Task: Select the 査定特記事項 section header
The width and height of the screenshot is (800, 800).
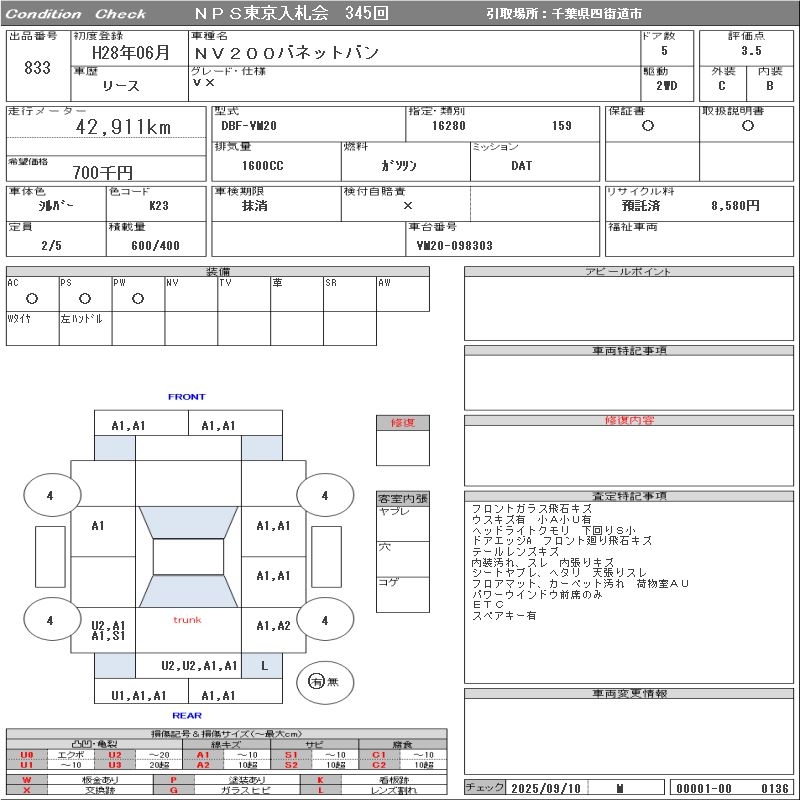Action: (629, 496)
